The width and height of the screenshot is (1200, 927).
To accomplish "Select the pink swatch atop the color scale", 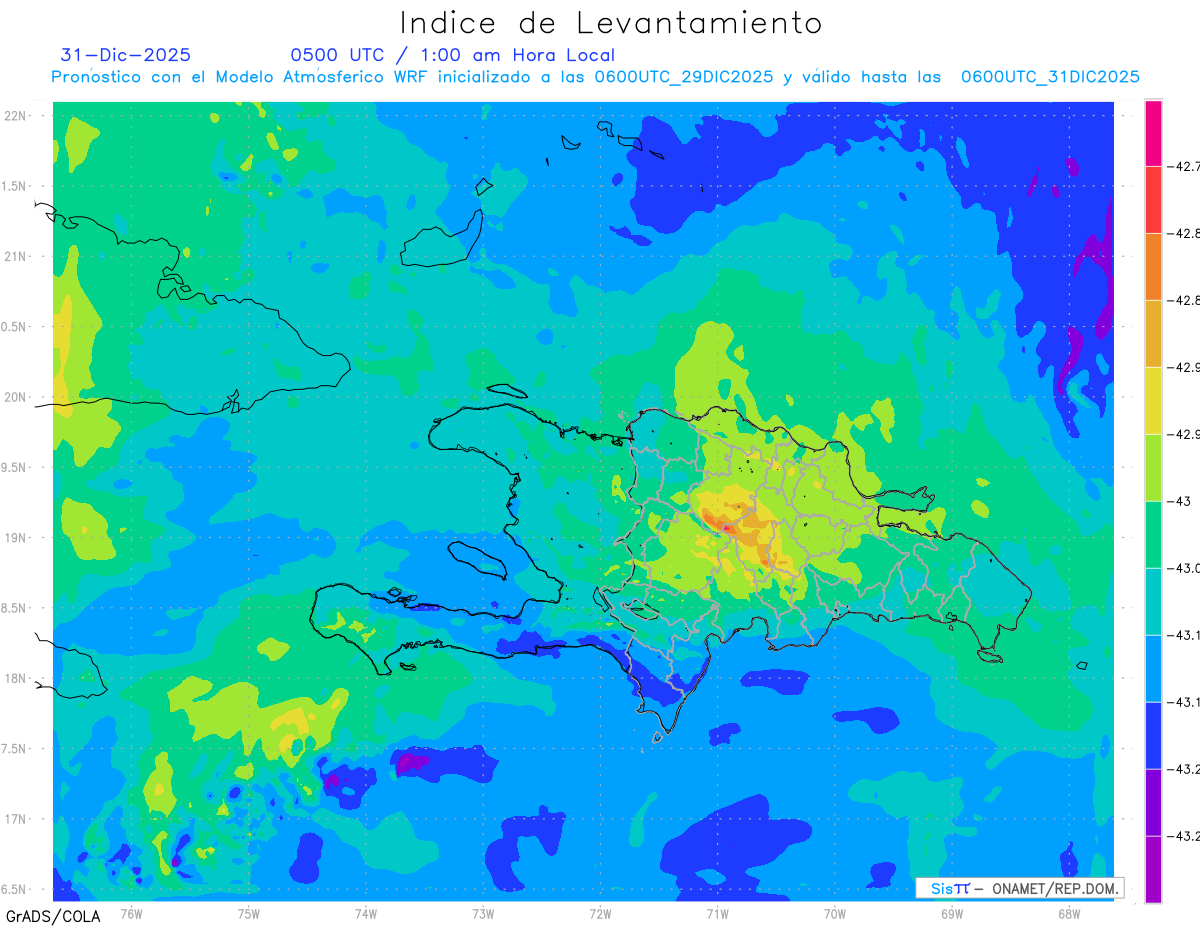I will (1153, 132).
